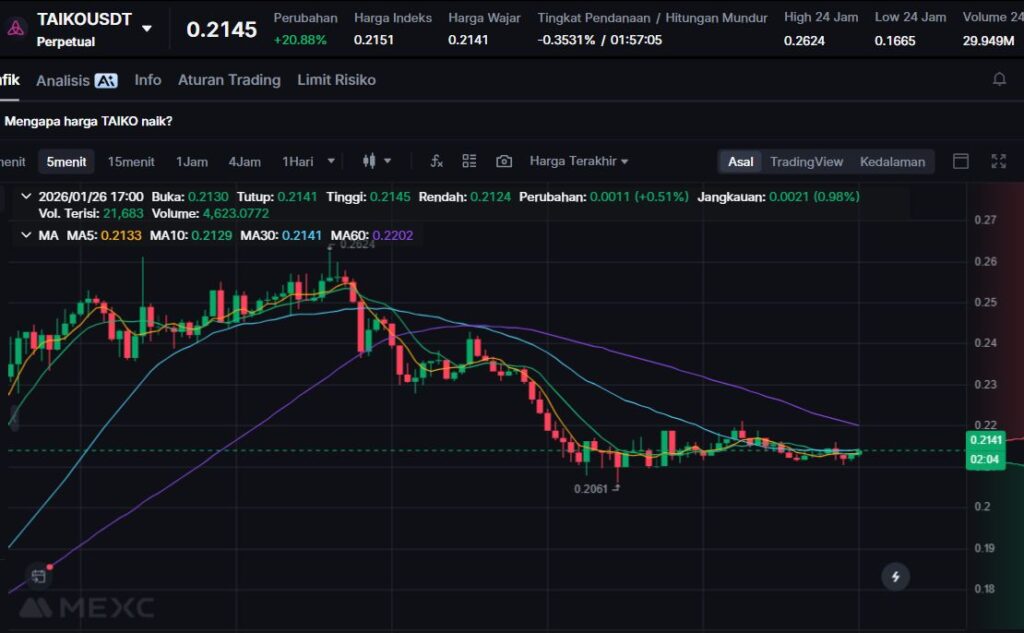Image resolution: width=1024 pixels, height=633 pixels.
Task: Open the candlestick chart type dropdown
Action: [376, 161]
